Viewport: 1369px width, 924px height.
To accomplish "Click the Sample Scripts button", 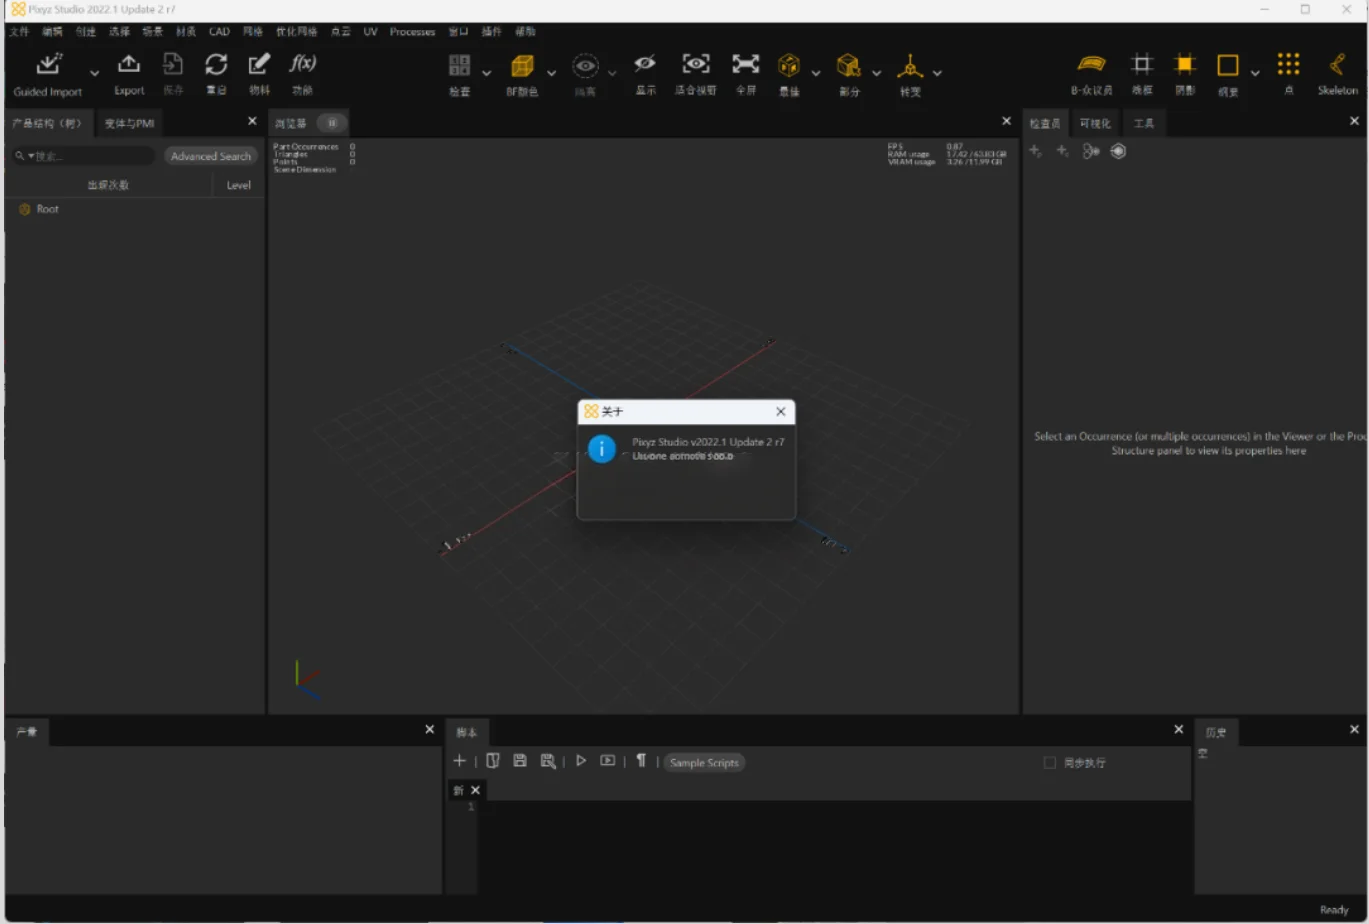I will (x=704, y=762).
